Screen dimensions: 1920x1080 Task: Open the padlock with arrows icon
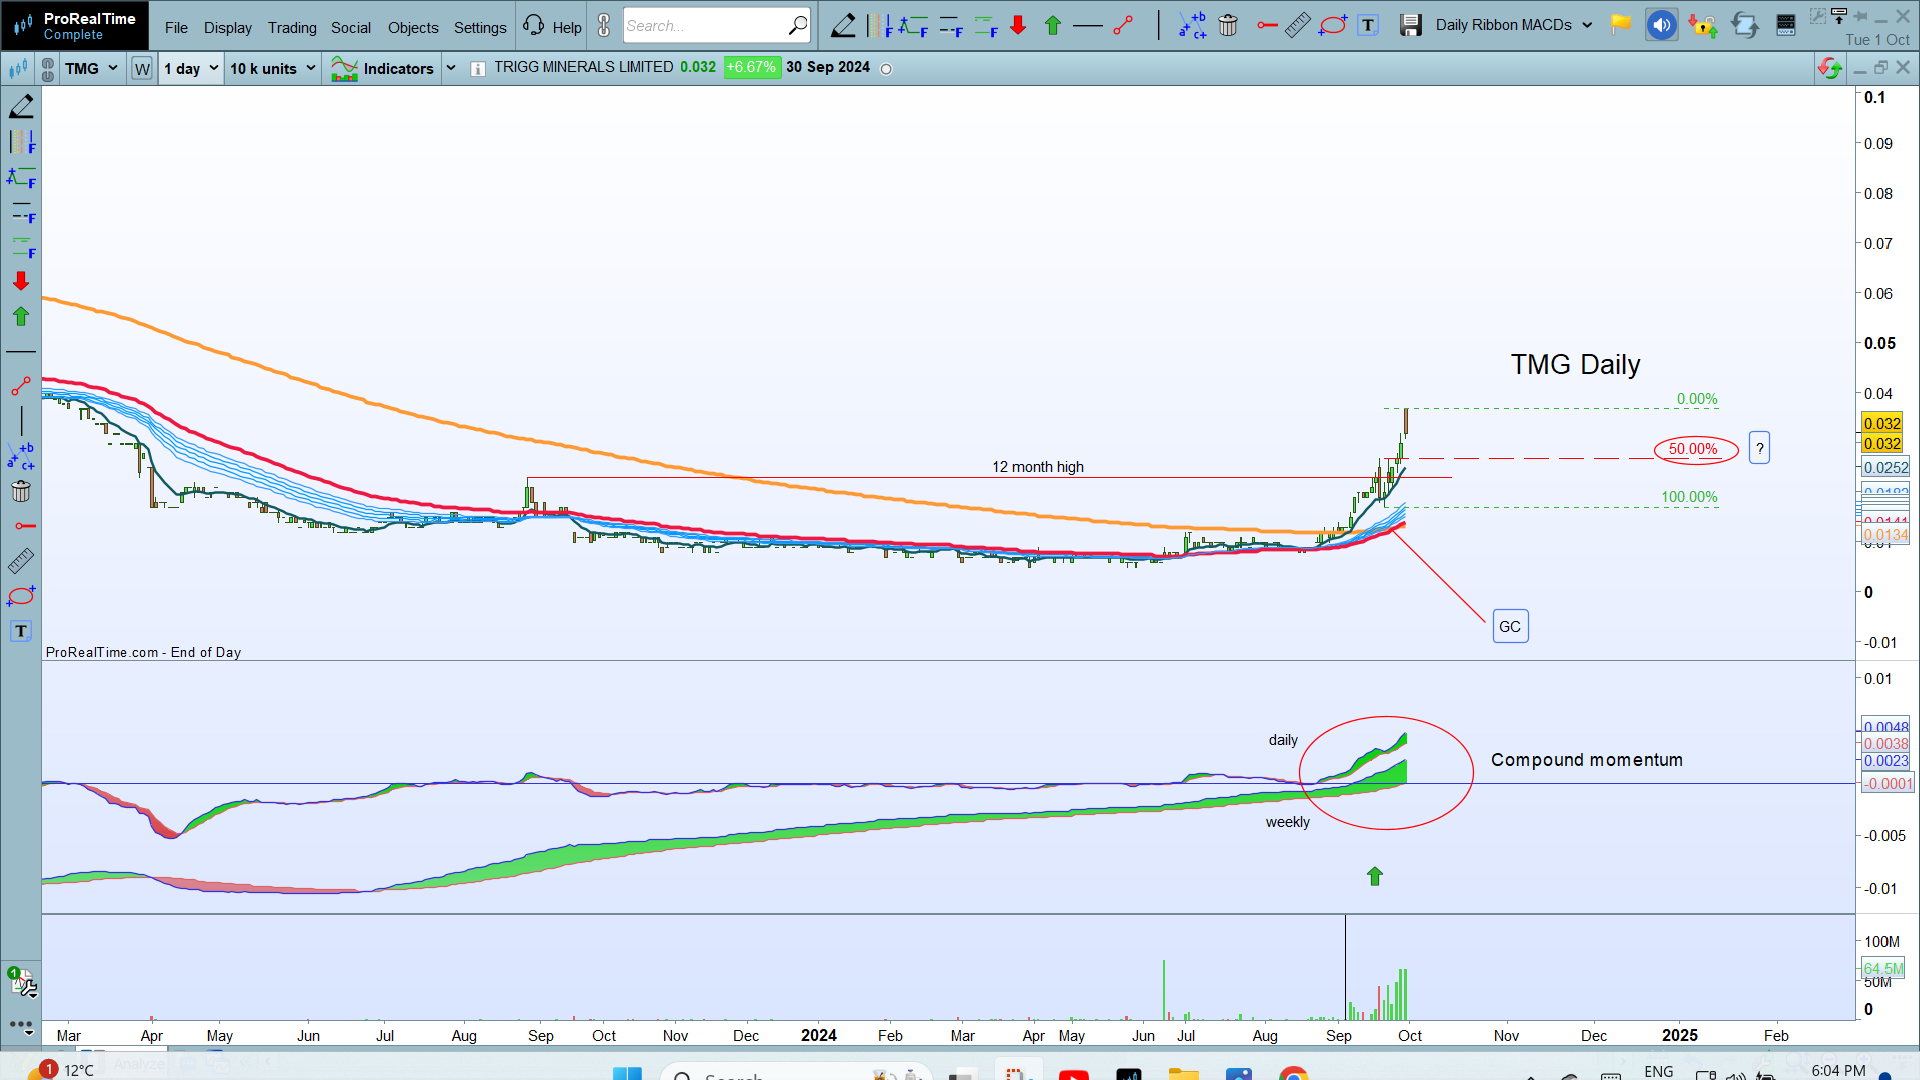[x=1702, y=26]
